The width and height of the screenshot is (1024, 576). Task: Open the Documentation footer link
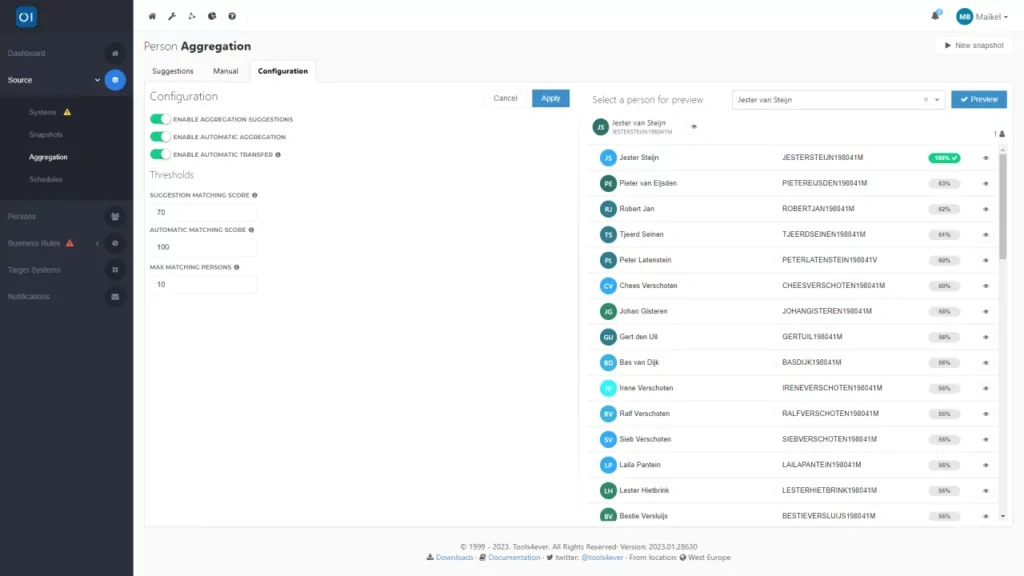513,557
